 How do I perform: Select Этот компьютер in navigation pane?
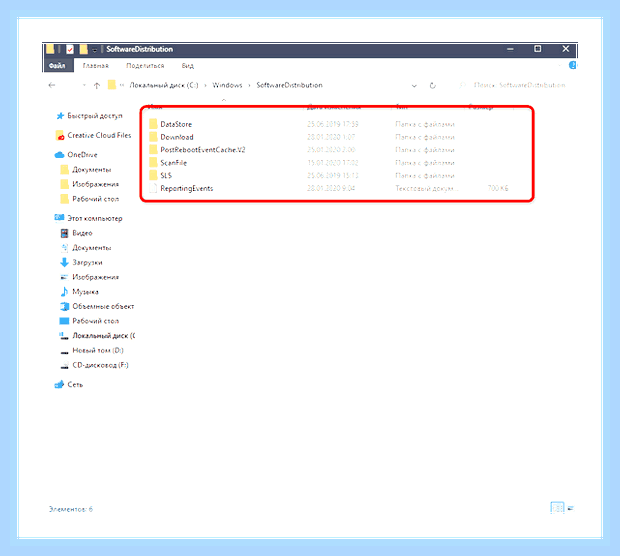pos(95,218)
